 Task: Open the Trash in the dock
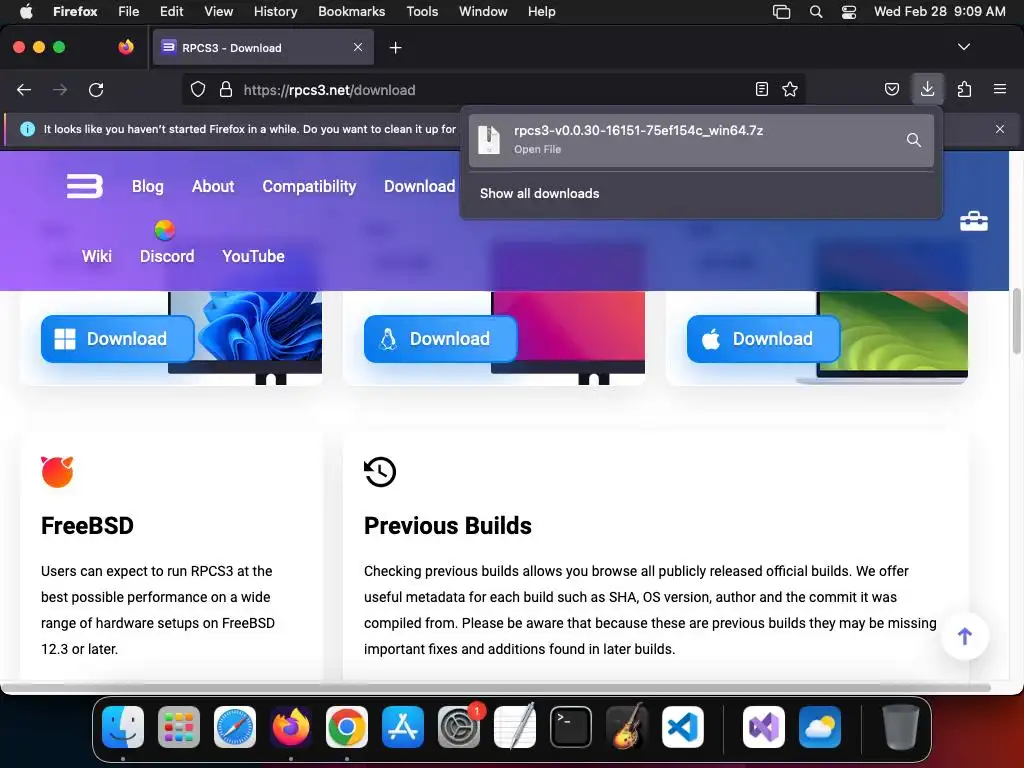click(901, 727)
